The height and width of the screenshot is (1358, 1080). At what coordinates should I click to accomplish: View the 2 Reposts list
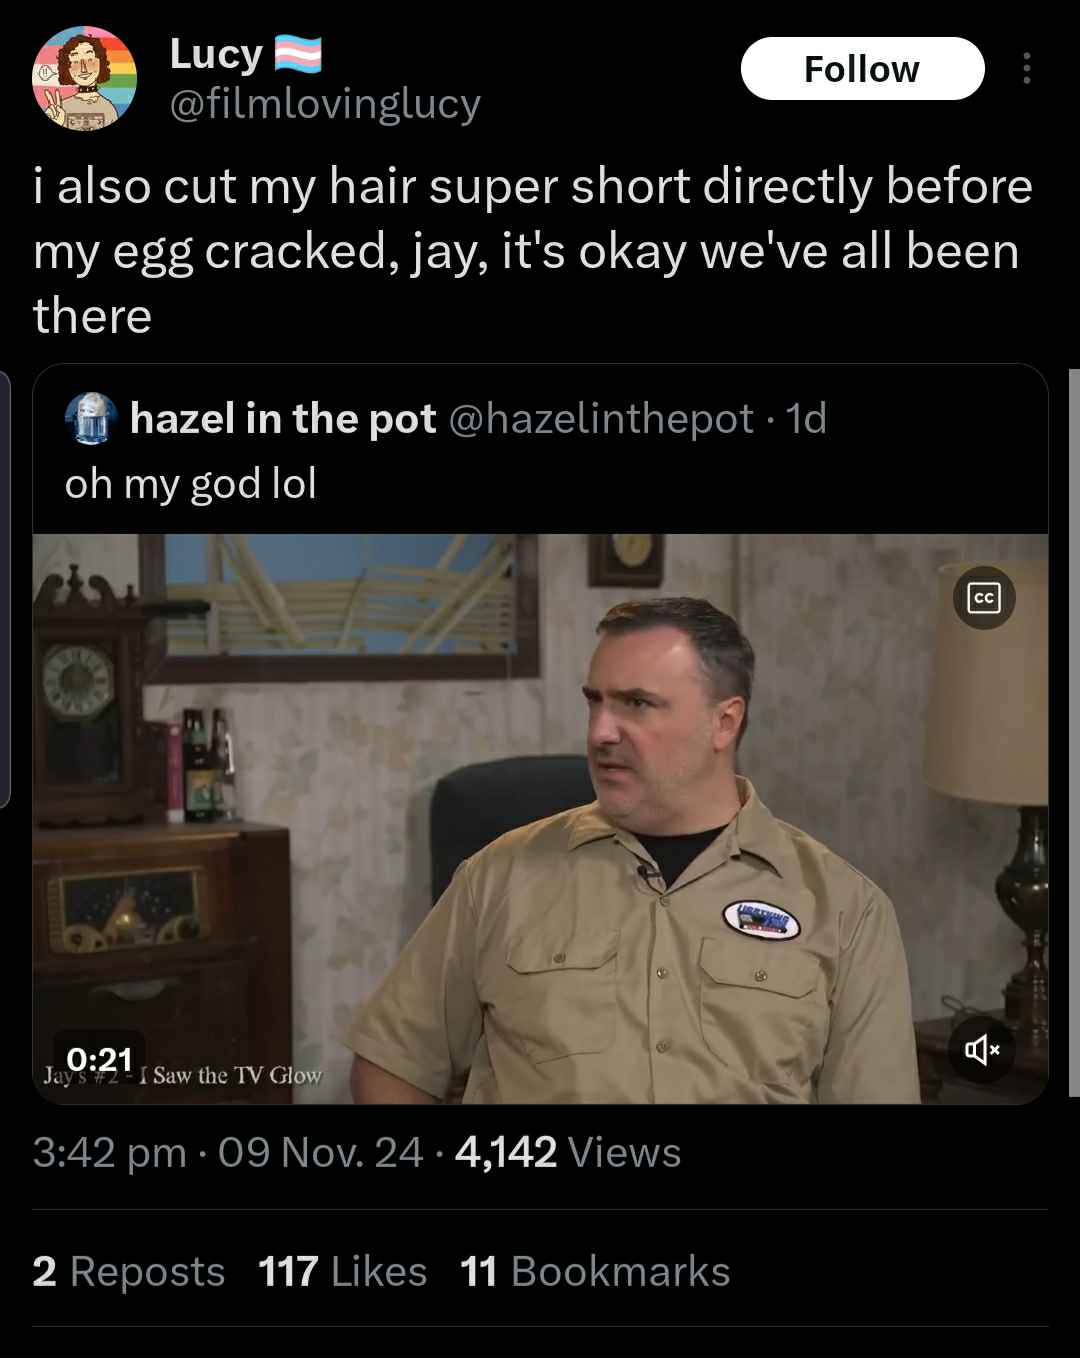click(129, 1272)
